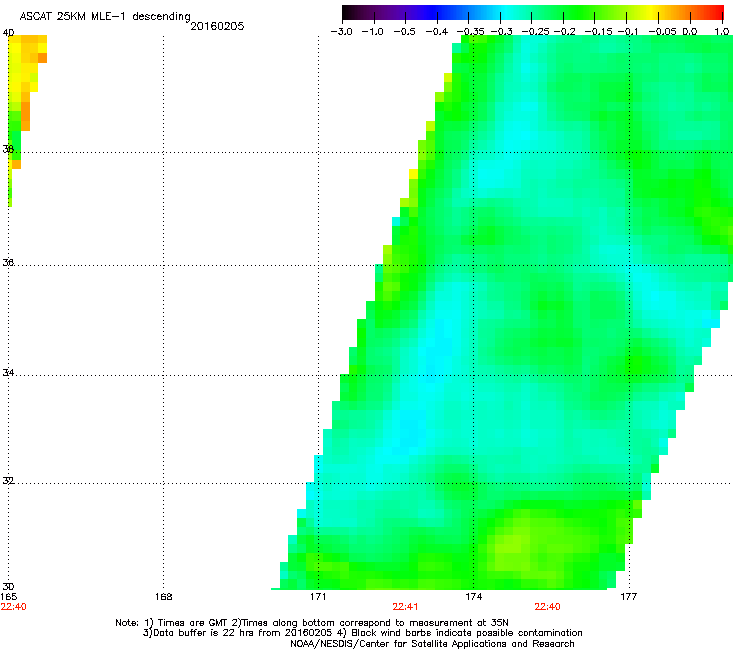Select the "-3.0" color scale label

pyautogui.click(x=341, y=32)
